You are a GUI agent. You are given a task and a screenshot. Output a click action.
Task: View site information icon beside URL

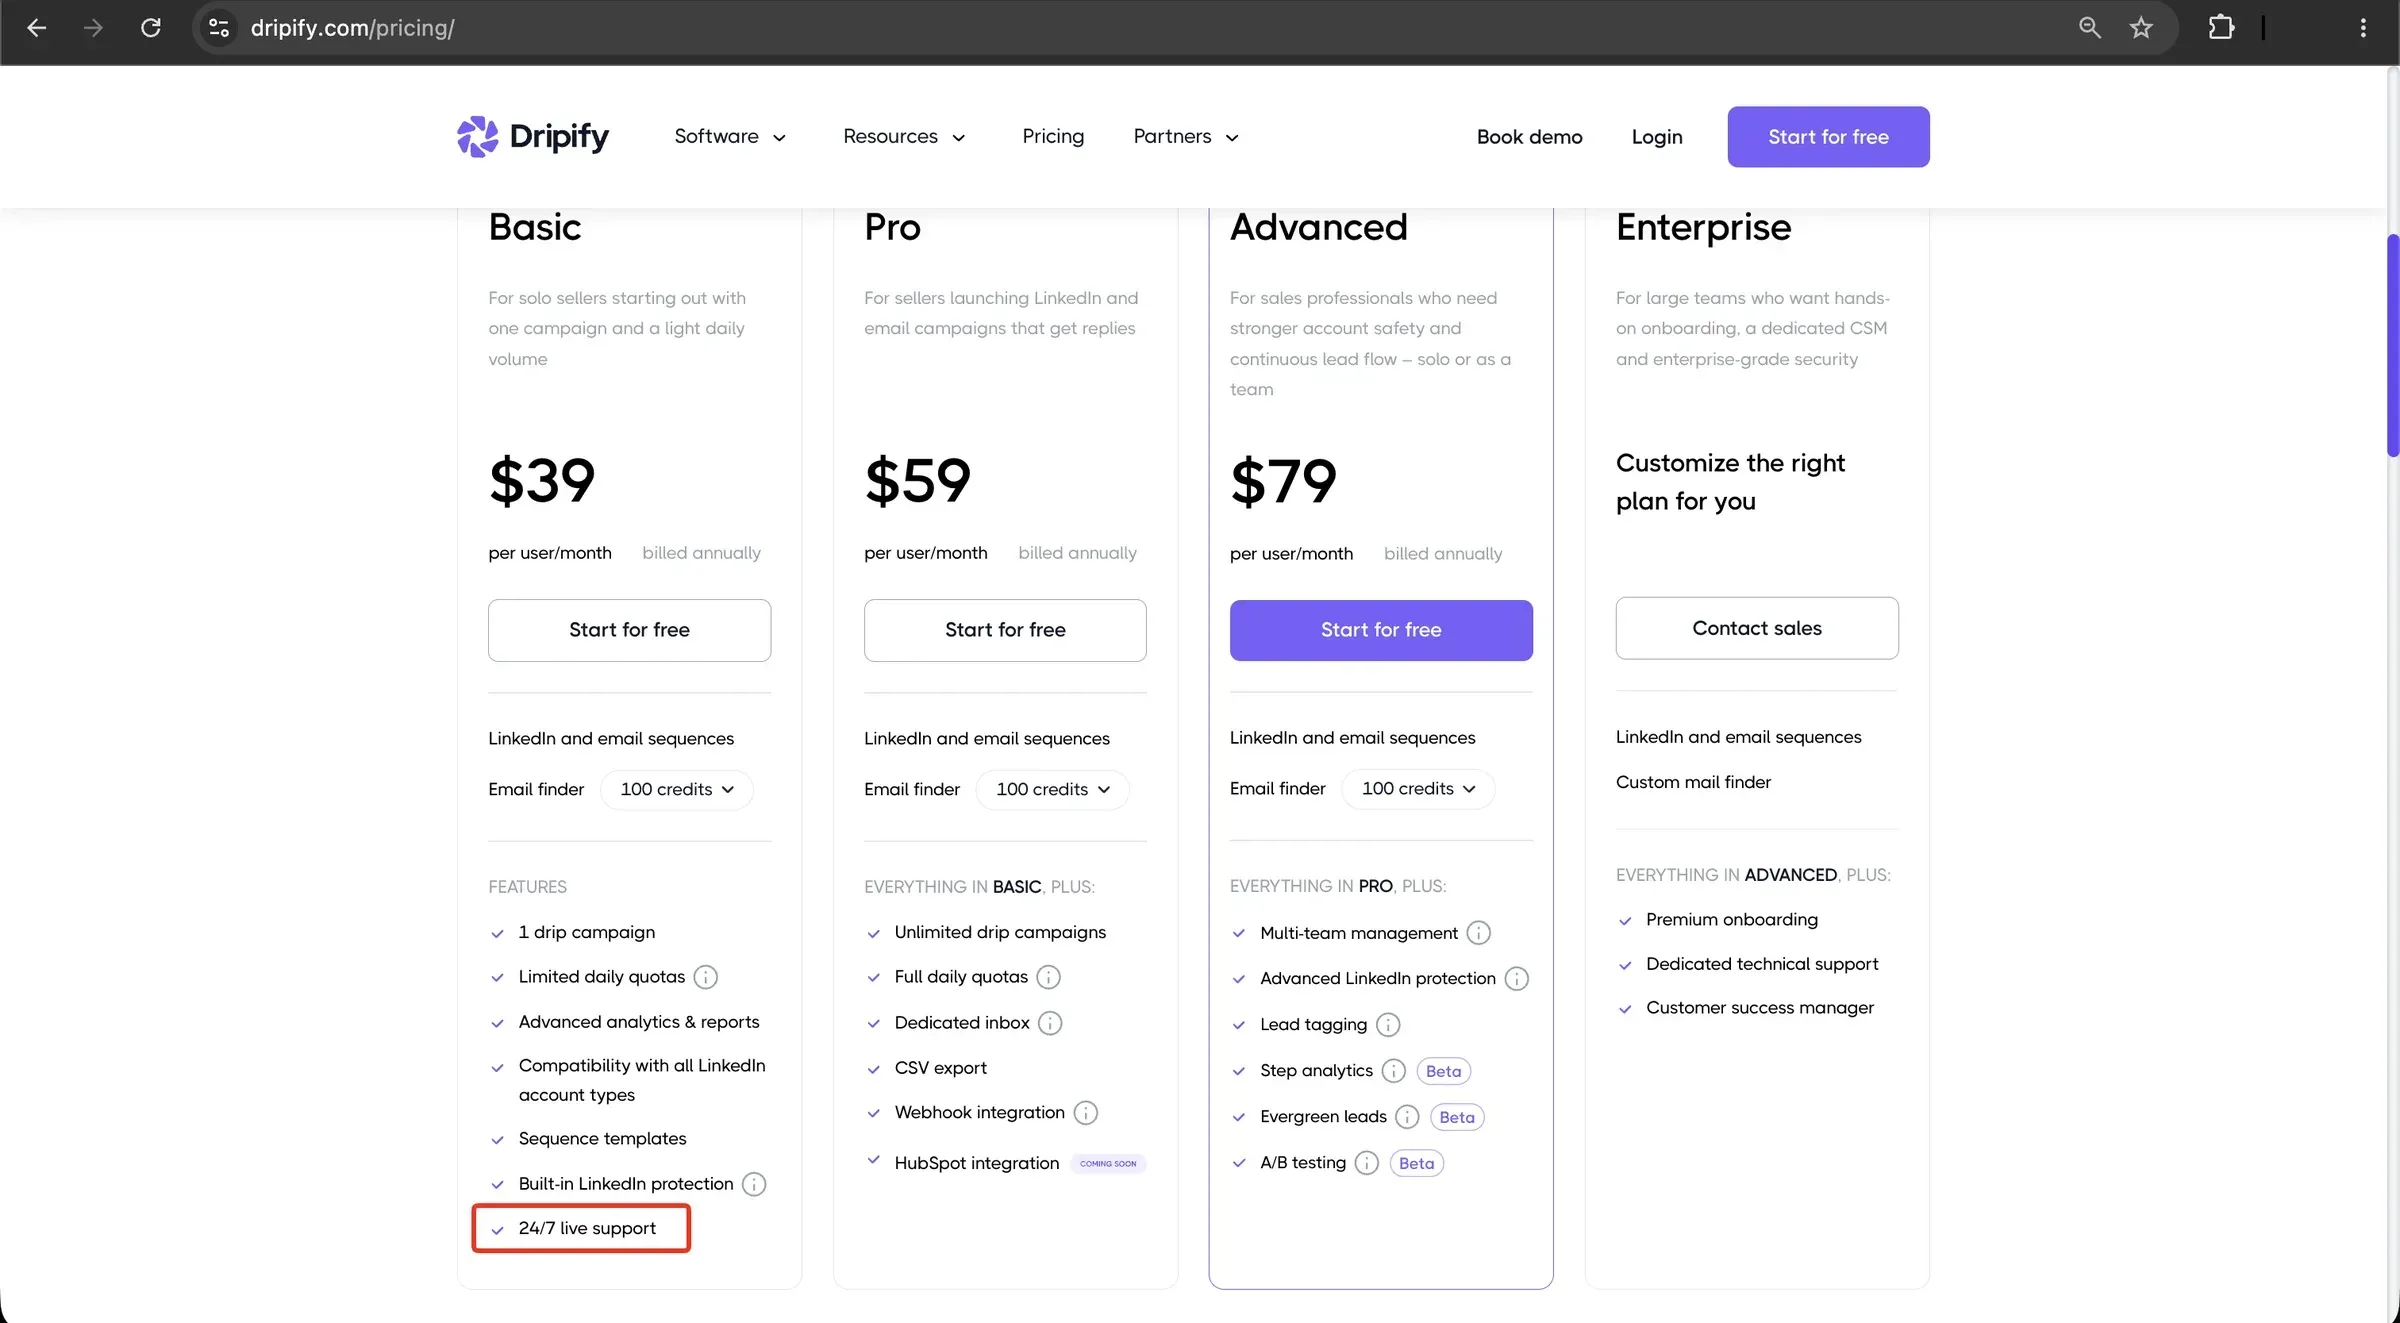219,28
